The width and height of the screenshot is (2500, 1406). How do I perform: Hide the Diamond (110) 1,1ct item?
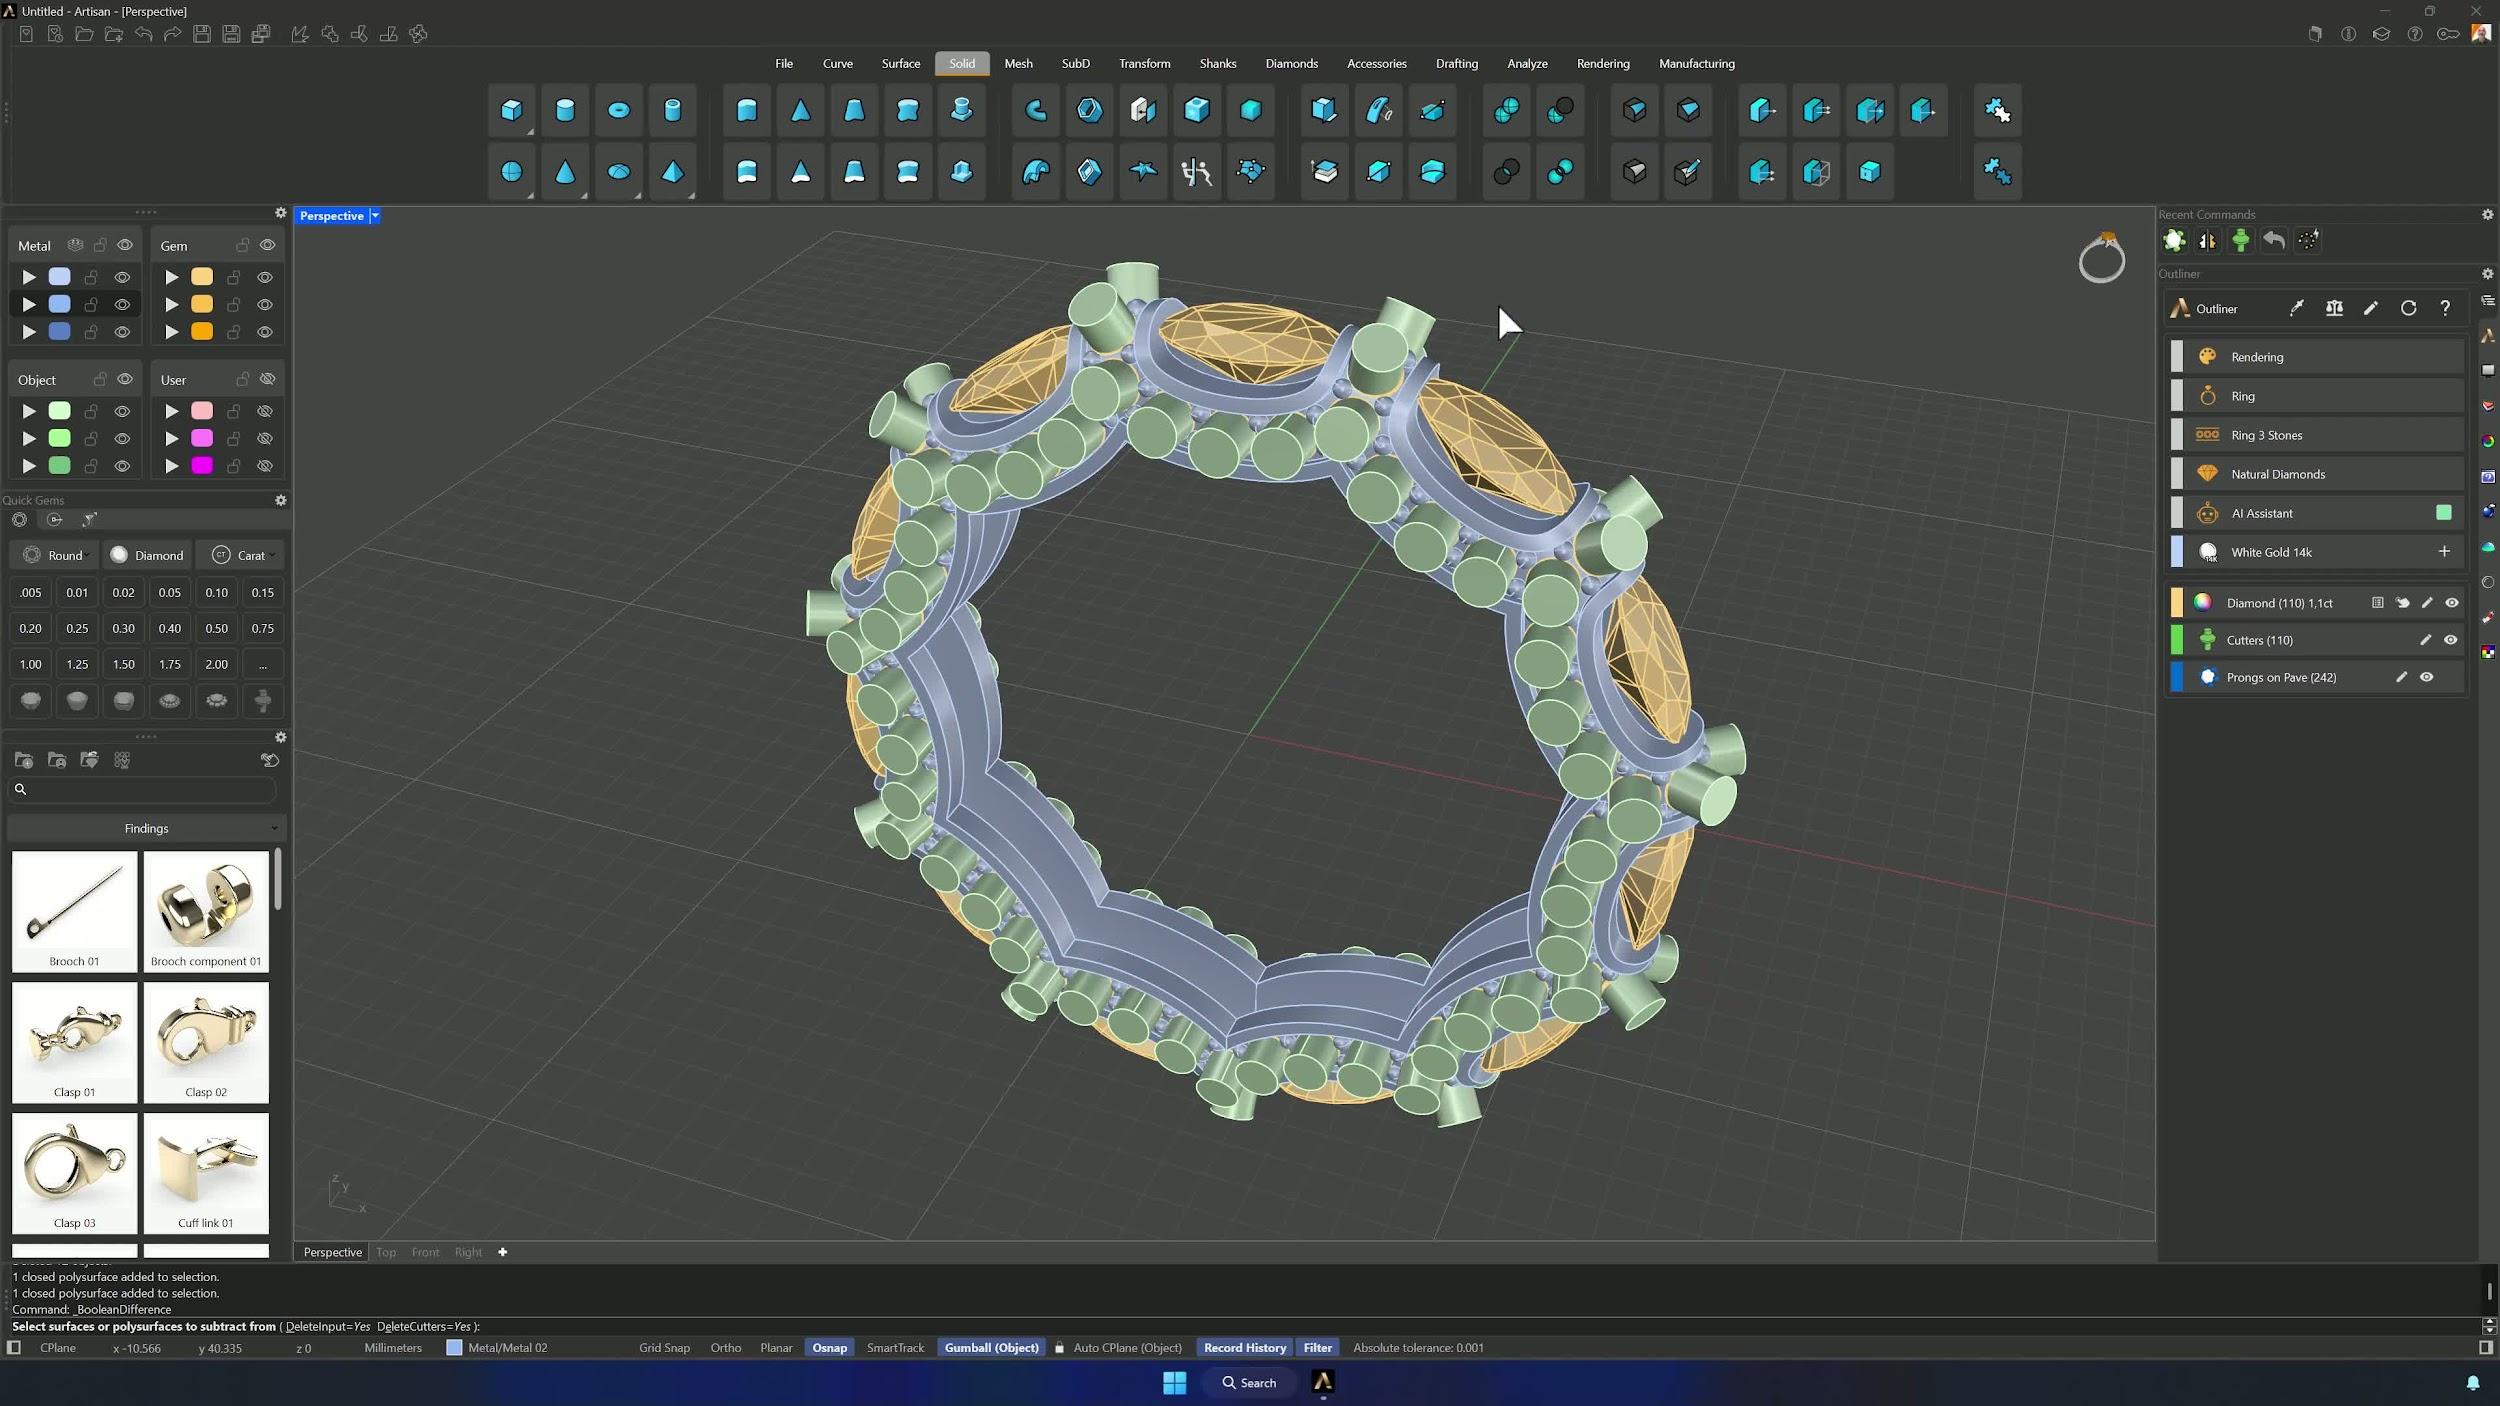click(2451, 603)
